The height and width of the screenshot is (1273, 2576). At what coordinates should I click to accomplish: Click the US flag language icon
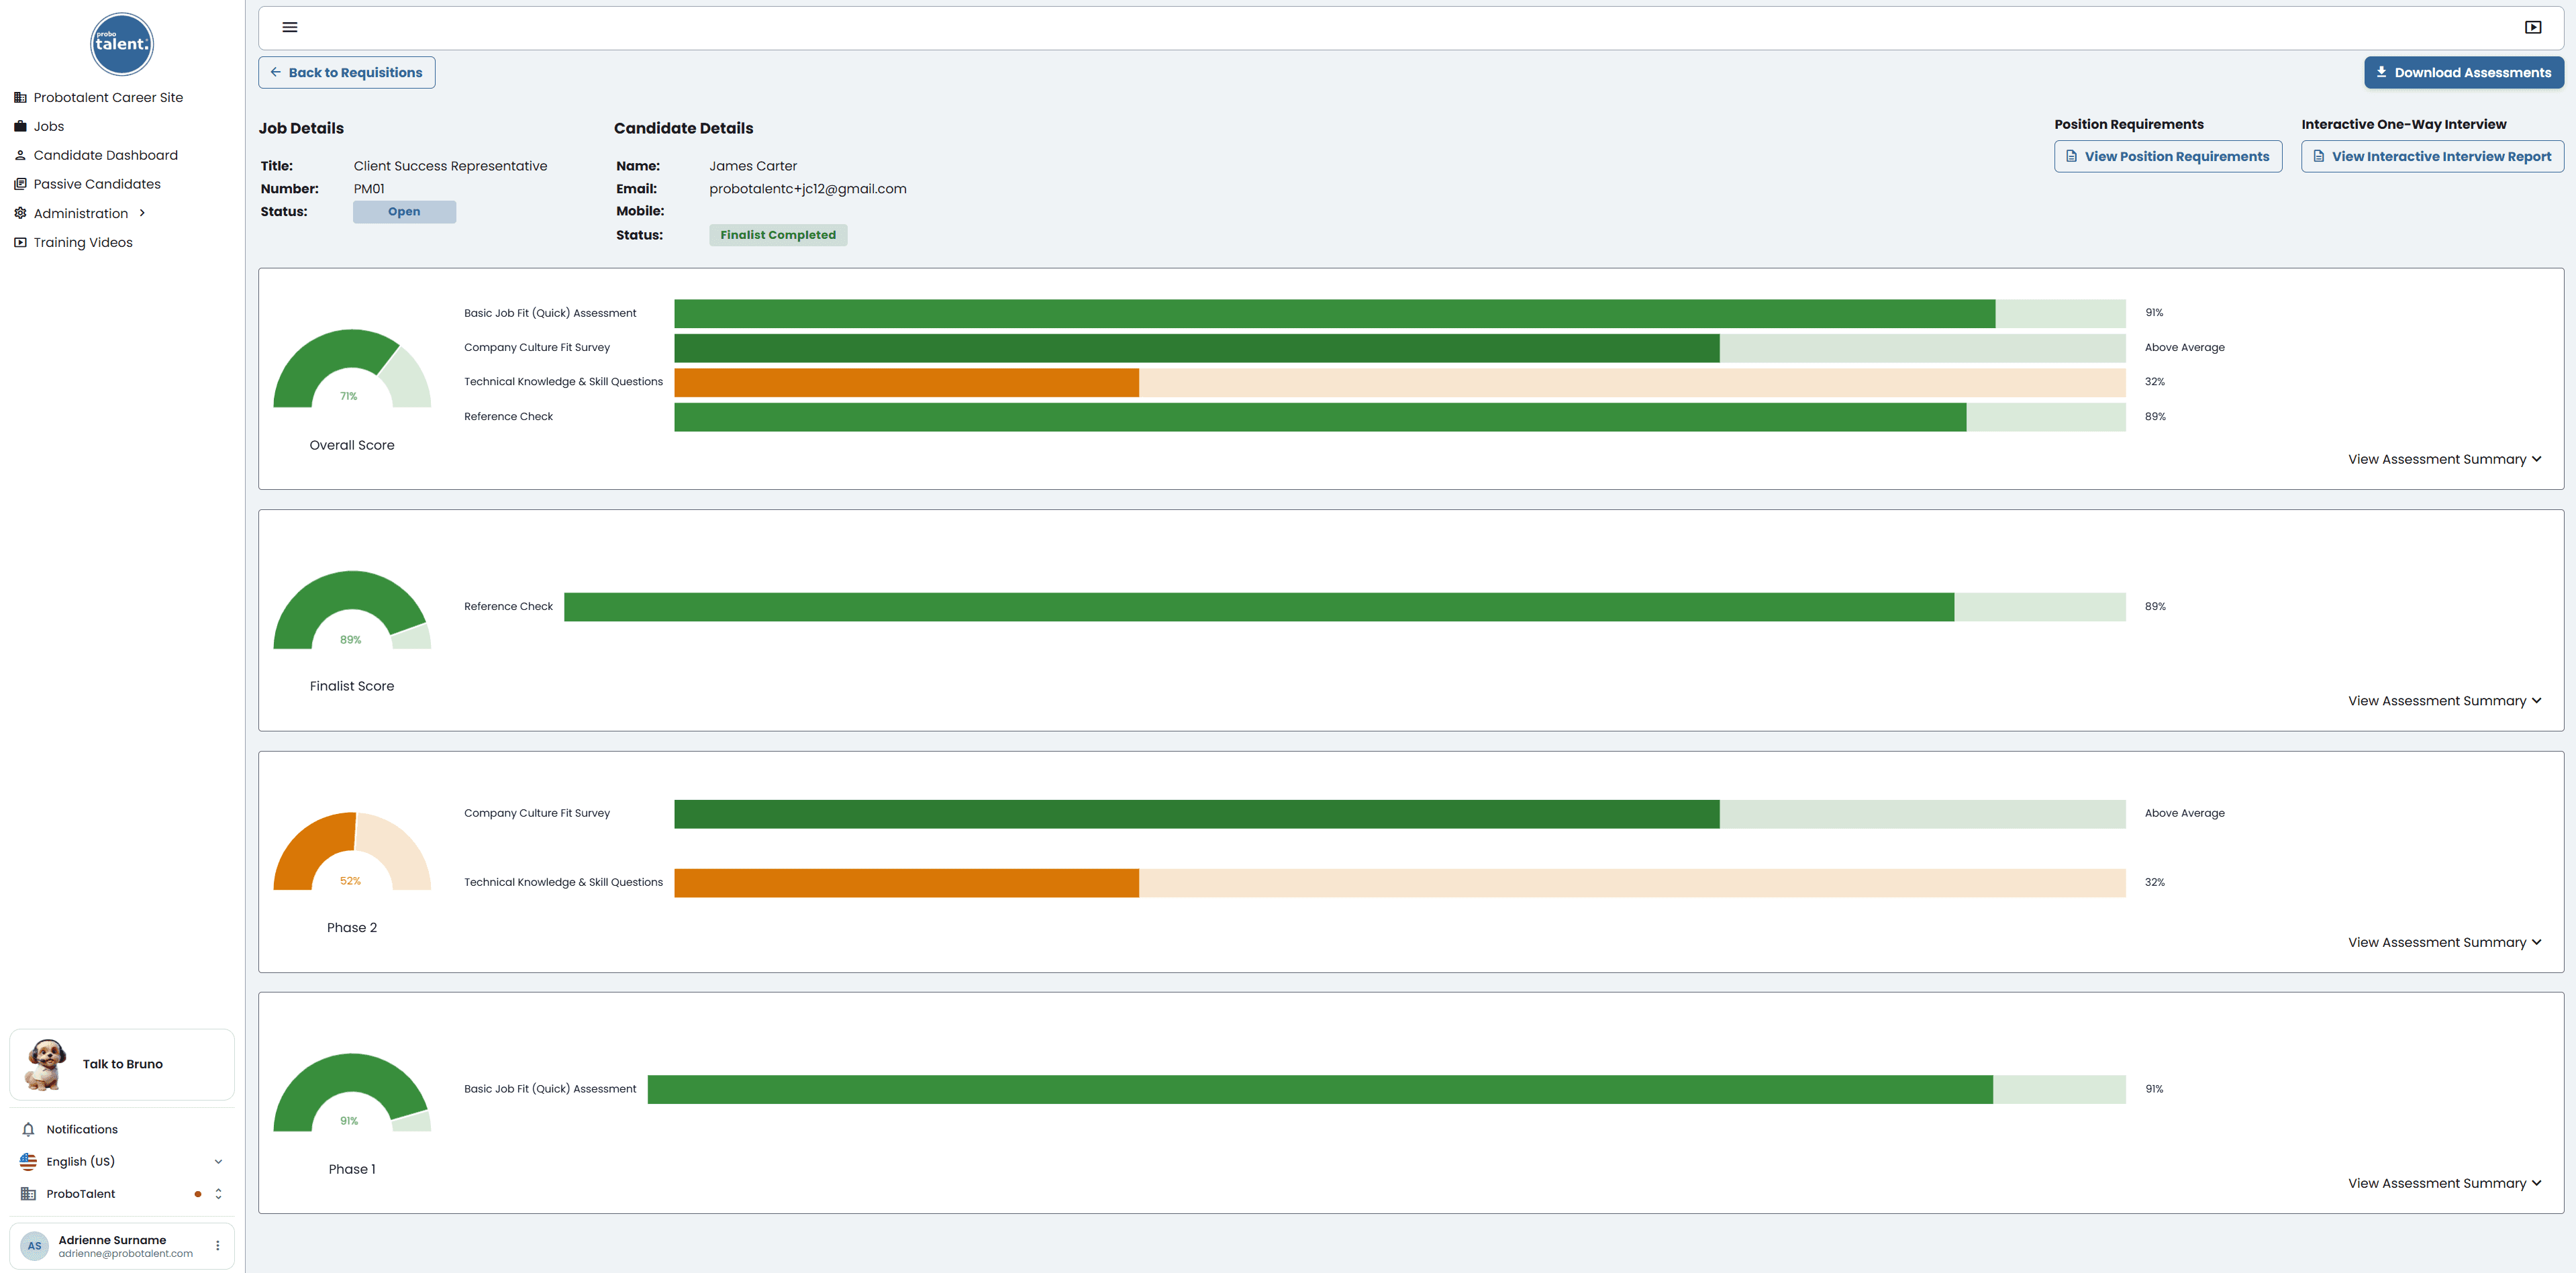click(28, 1161)
